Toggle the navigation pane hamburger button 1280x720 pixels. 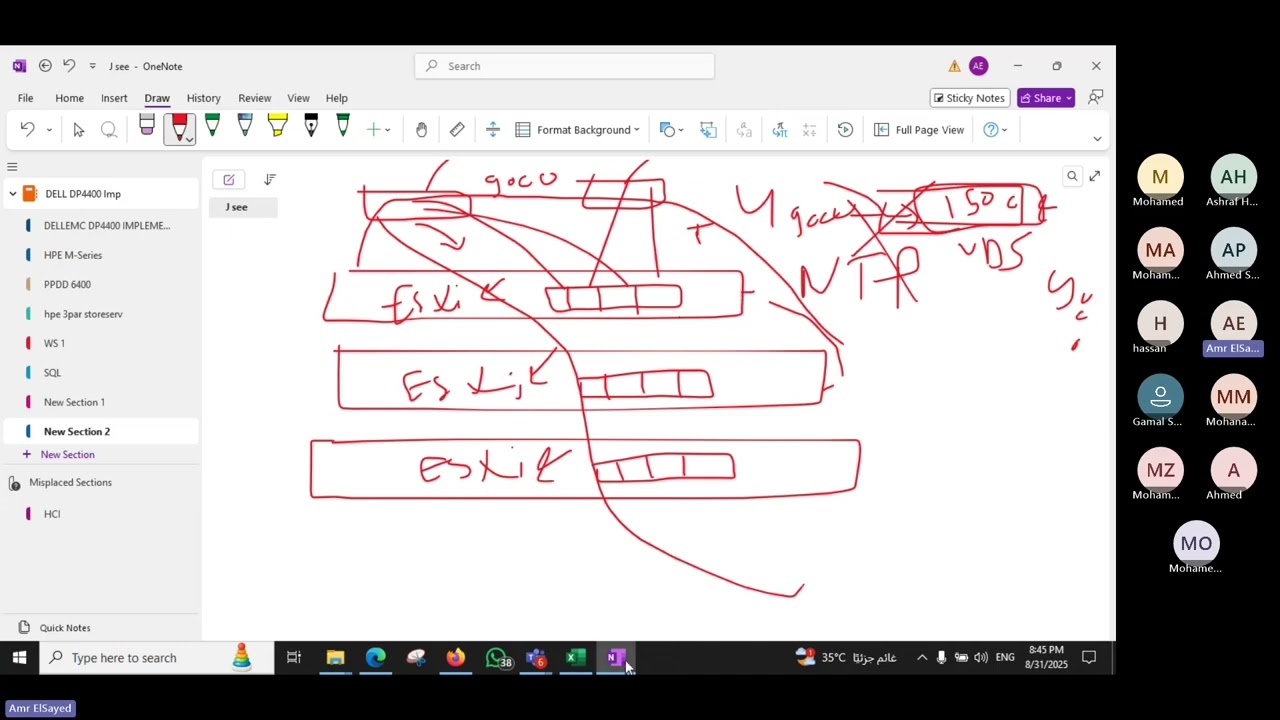click(12, 167)
